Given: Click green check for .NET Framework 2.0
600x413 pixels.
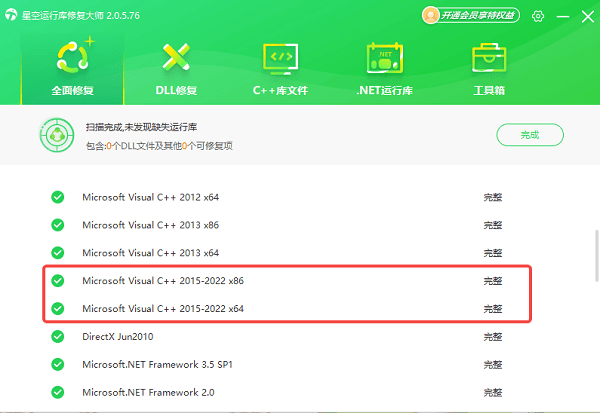Looking at the screenshot, I should [58, 393].
